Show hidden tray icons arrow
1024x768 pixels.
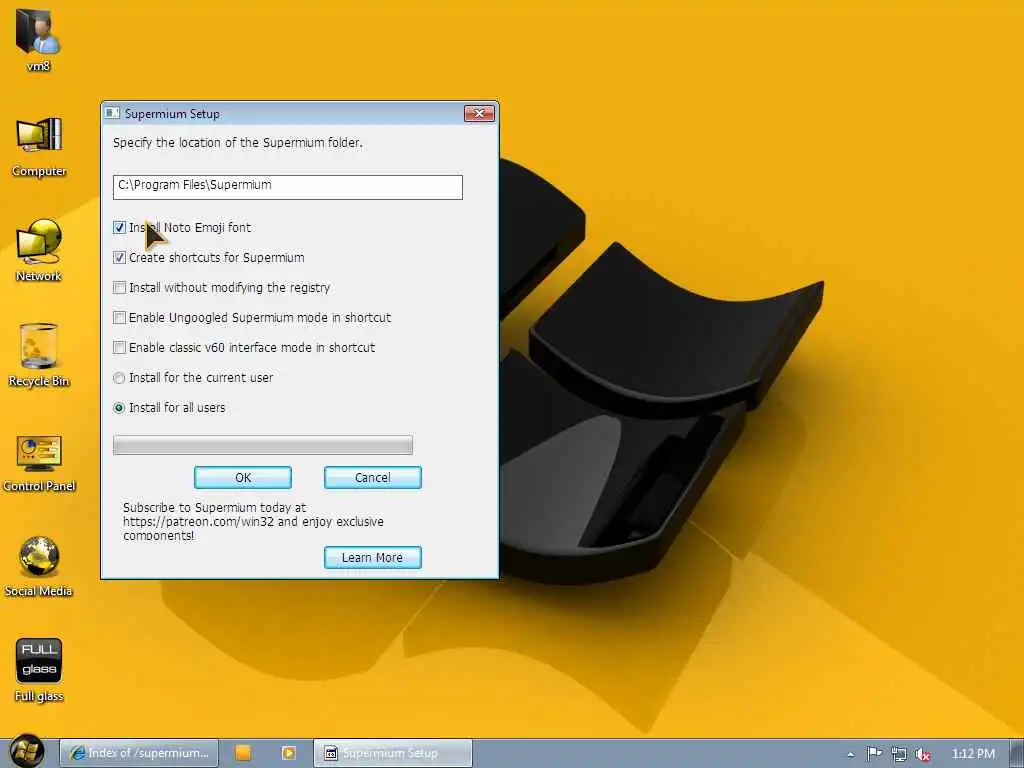tap(850, 754)
